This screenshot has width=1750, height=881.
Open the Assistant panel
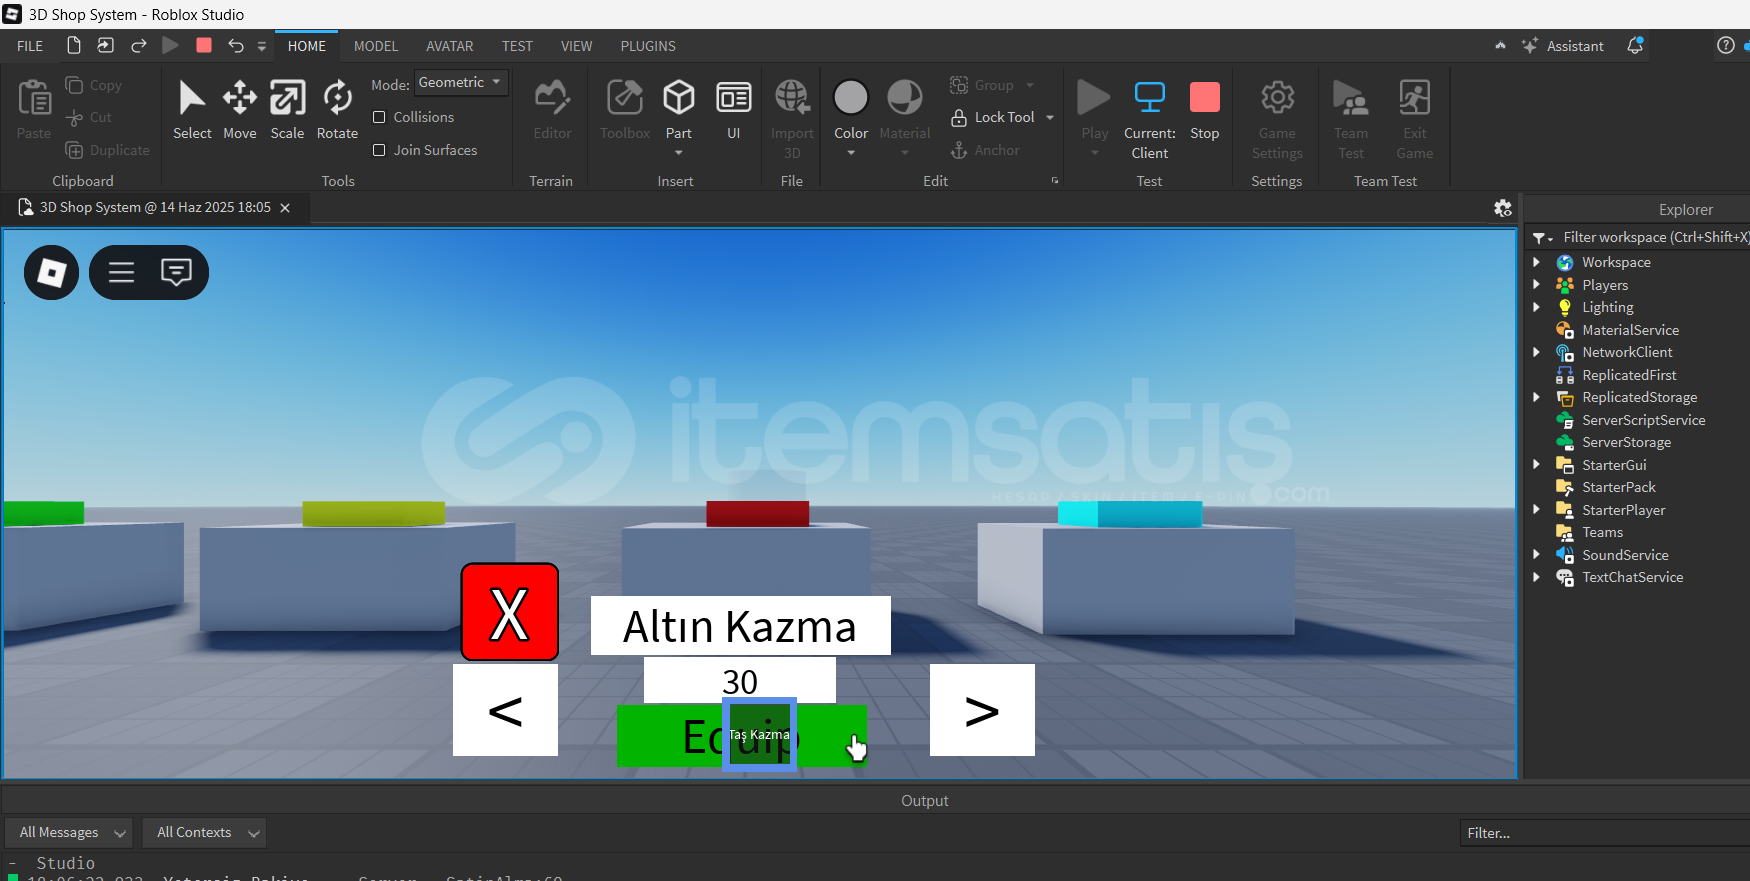pyautogui.click(x=1563, y=46)
